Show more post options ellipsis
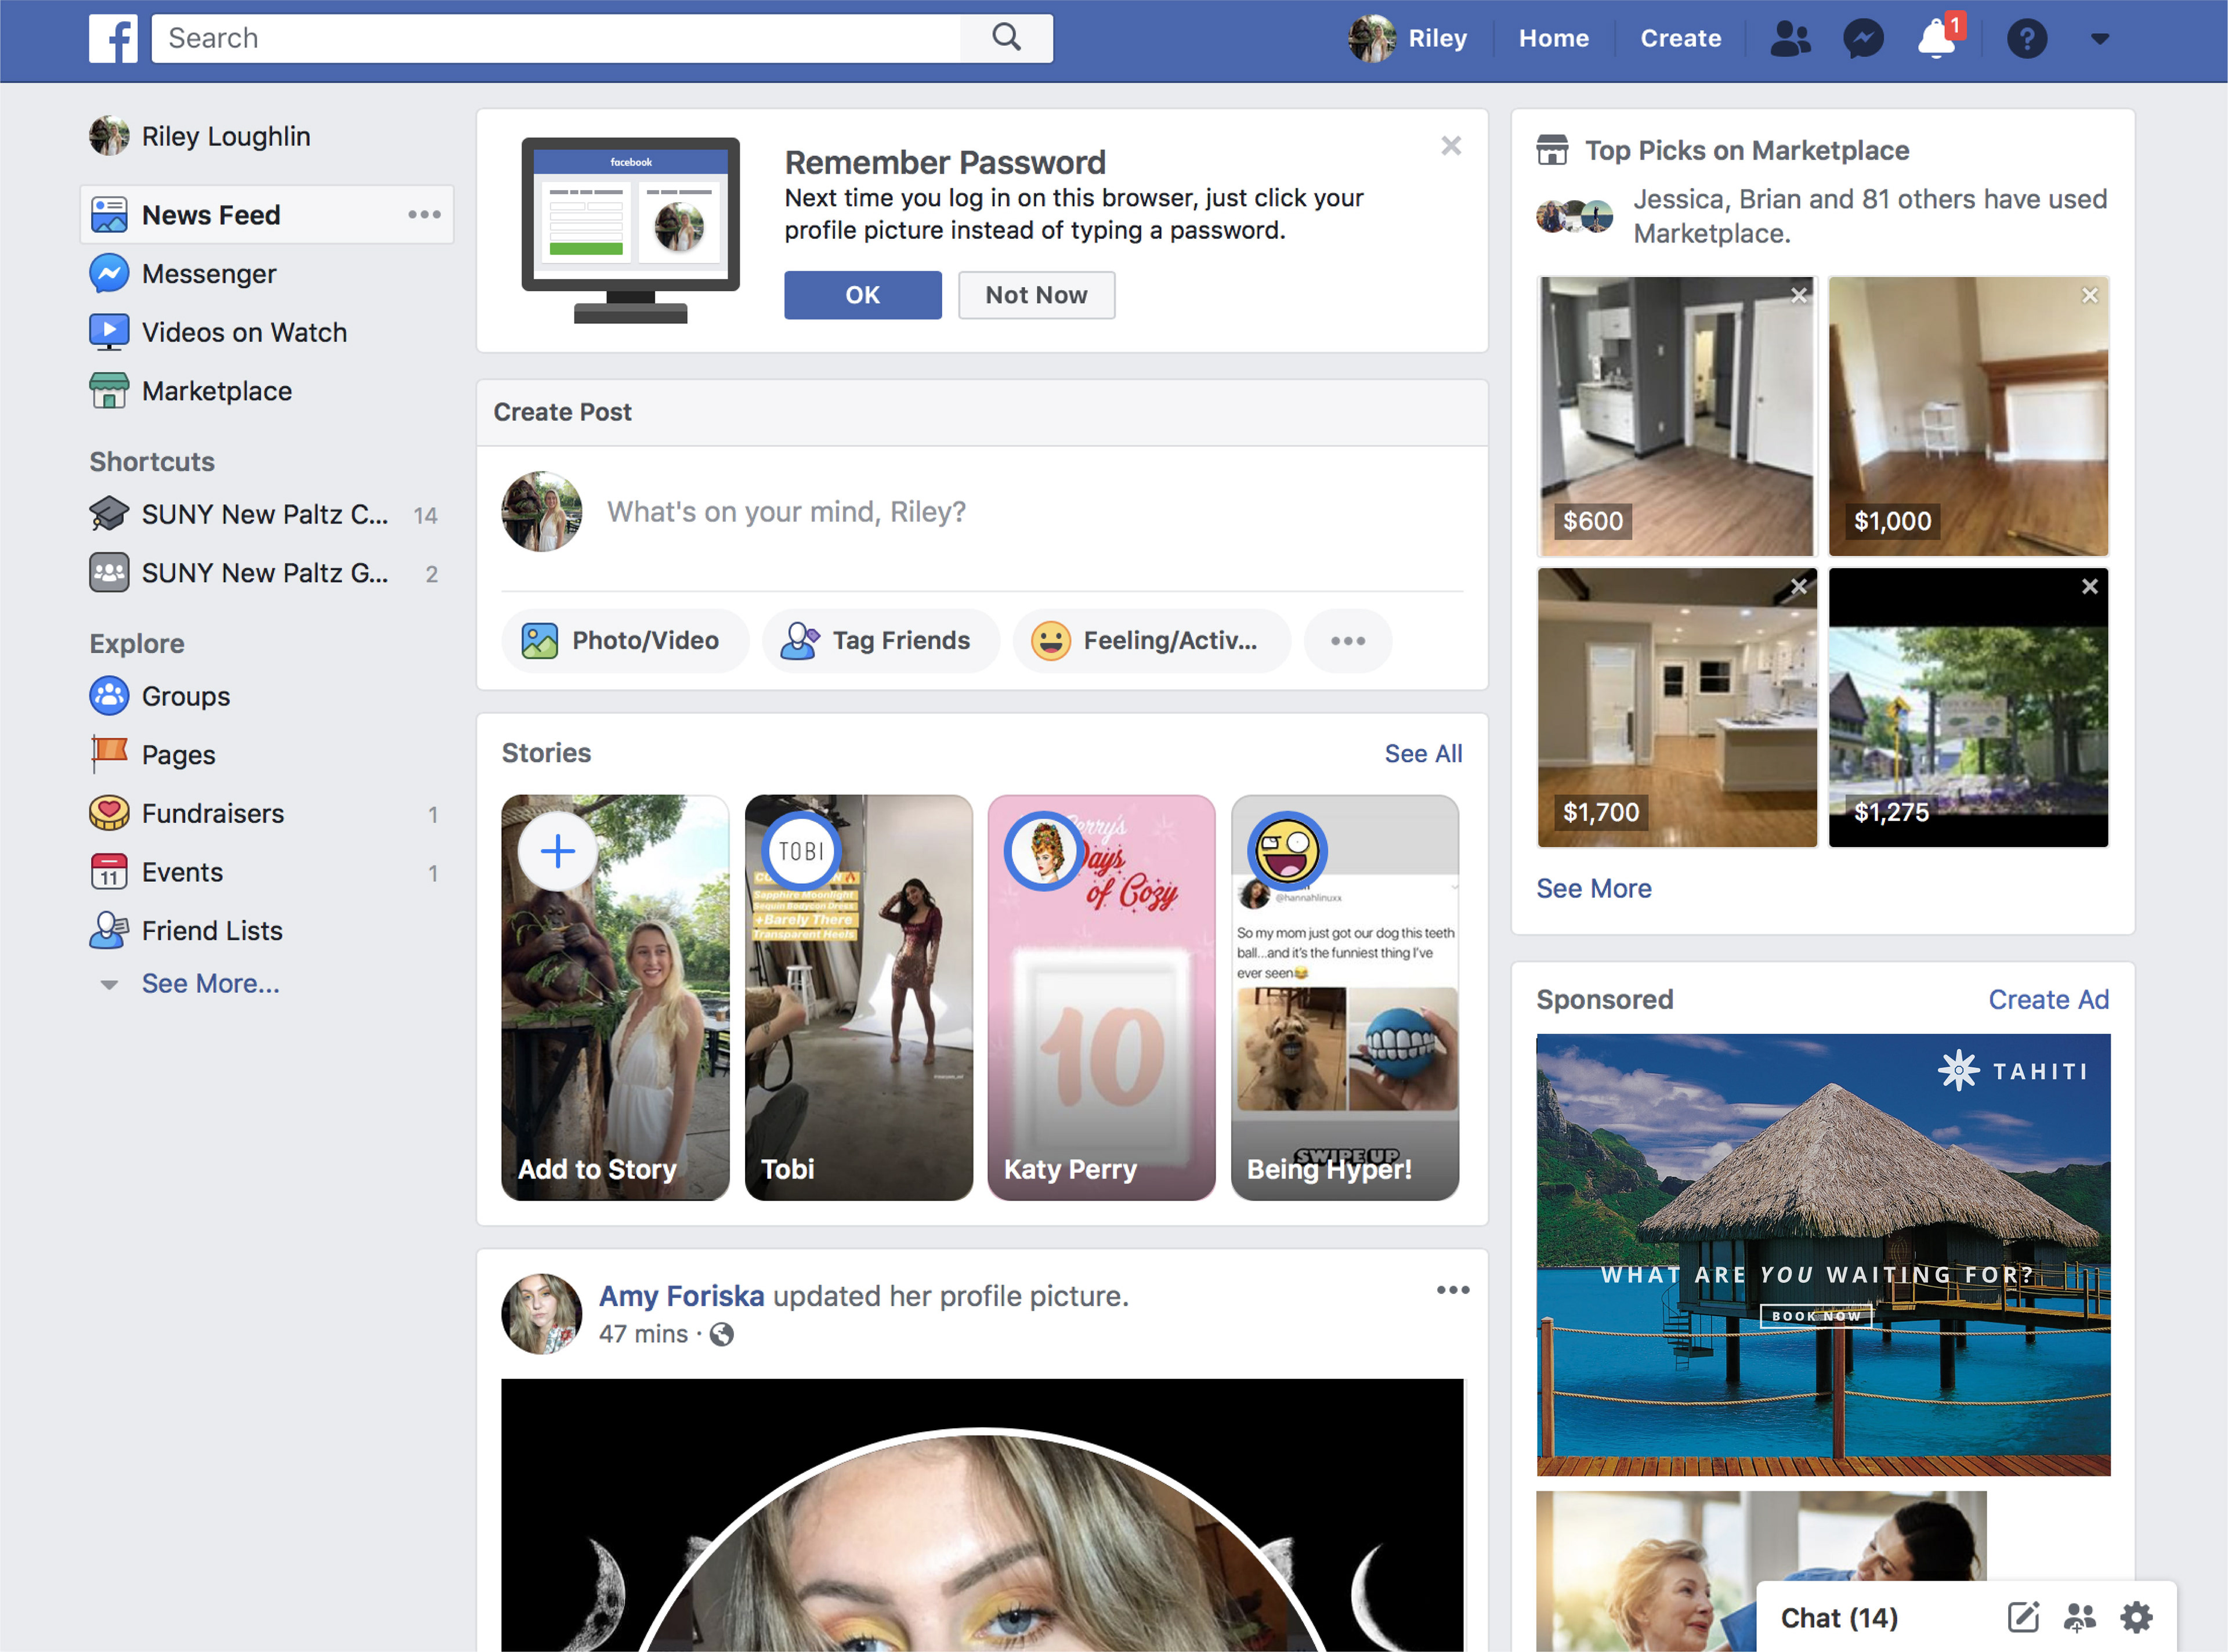The height and width of the screenshot is (1652, 2228). 1347,641
